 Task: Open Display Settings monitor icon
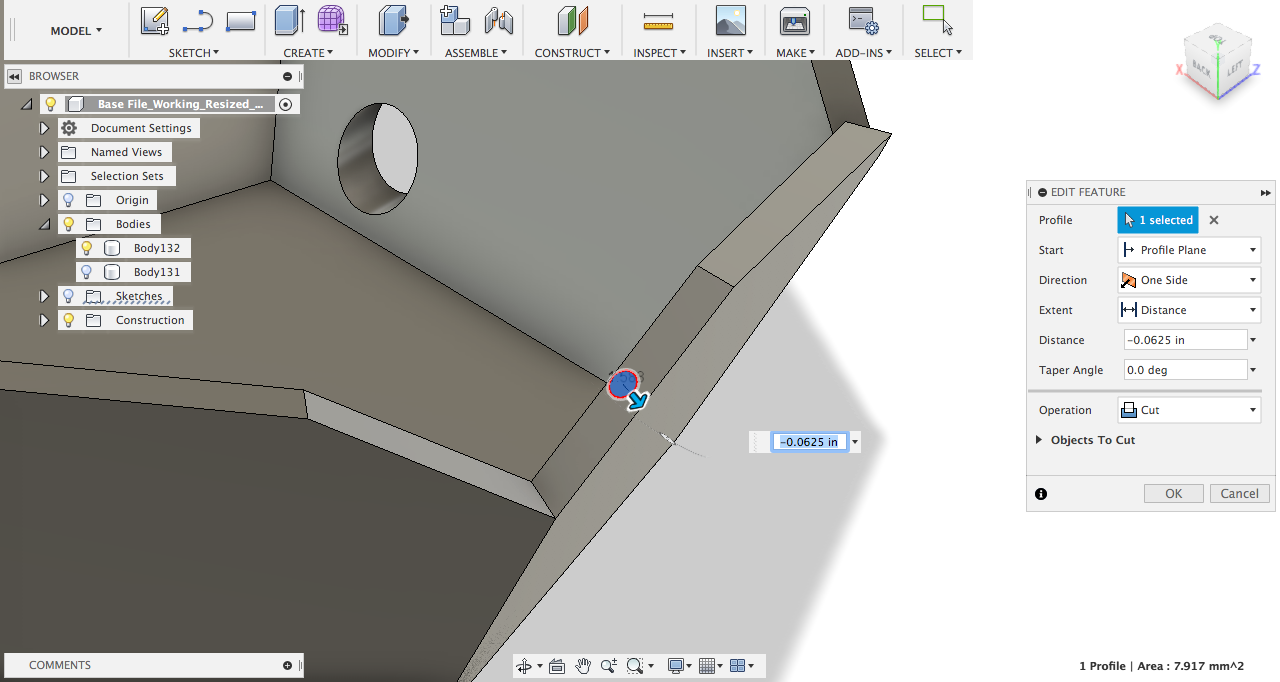click(x=676, y=666)
